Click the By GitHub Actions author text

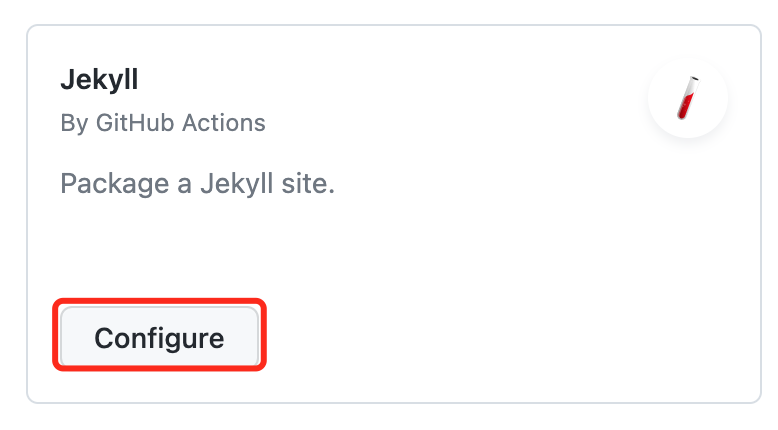pyautogui.click(x=163, y=123)
